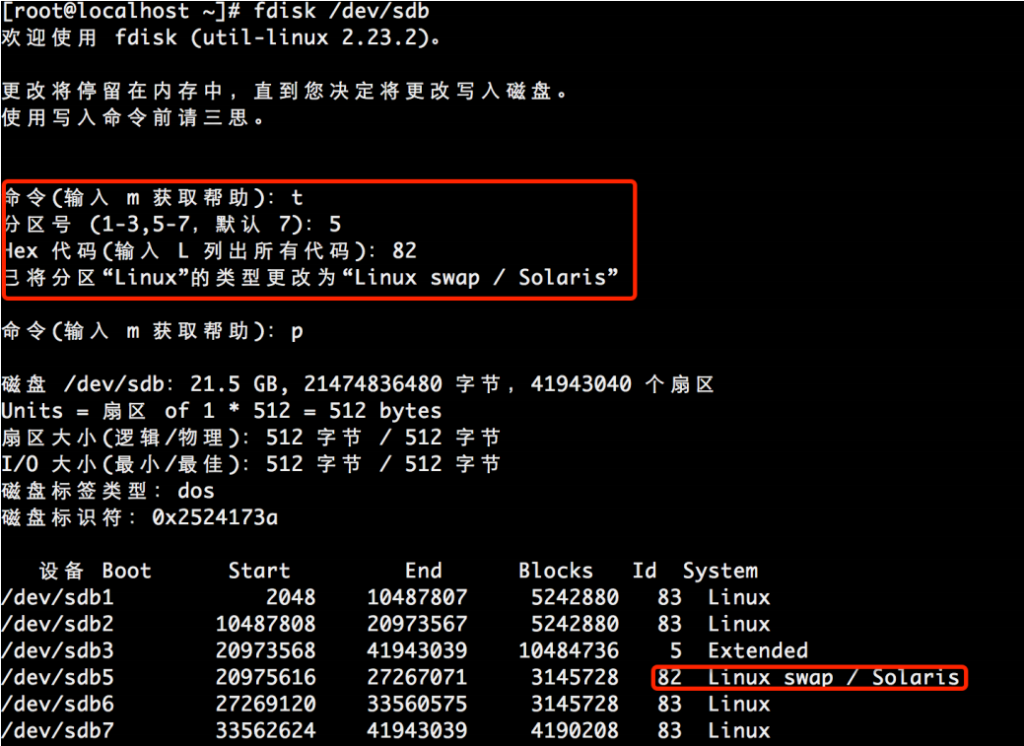Click the typed 'p' command entry
The height and width of the screenshot is (746, 1024).
point(297,331)
